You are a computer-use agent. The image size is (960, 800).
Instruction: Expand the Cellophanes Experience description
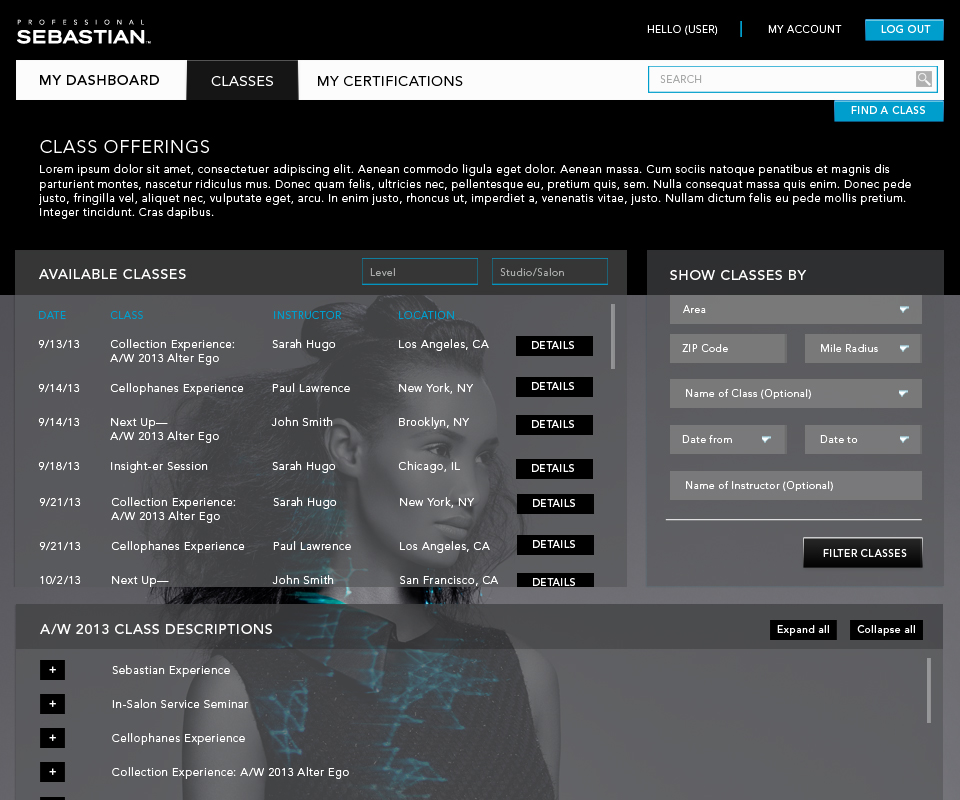click(52, 738)
